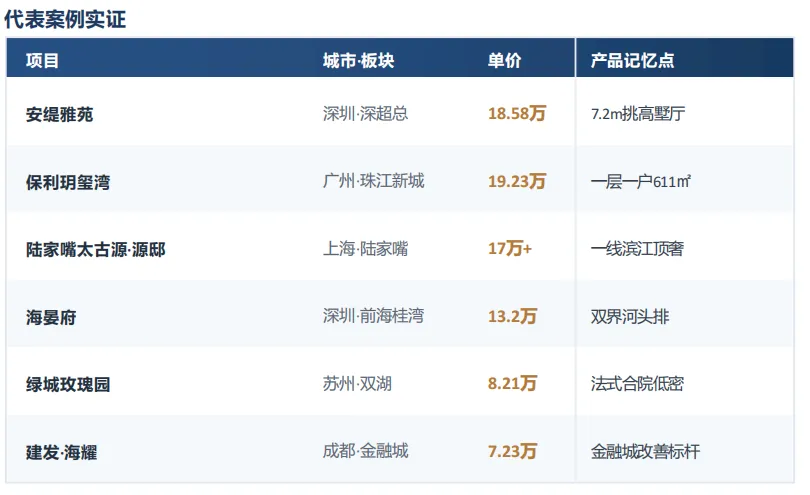
Task: Select the project name 保利玥玺湾
Action: 68,182
